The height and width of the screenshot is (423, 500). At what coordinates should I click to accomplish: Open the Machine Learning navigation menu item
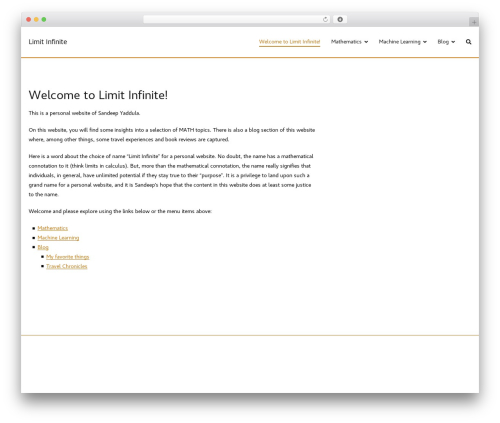399,42
